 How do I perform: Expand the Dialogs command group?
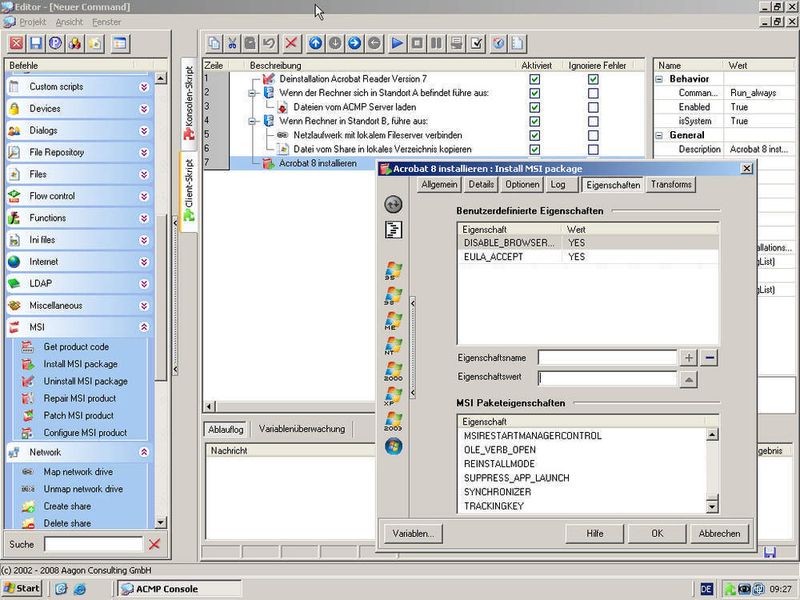coord(144,131)
